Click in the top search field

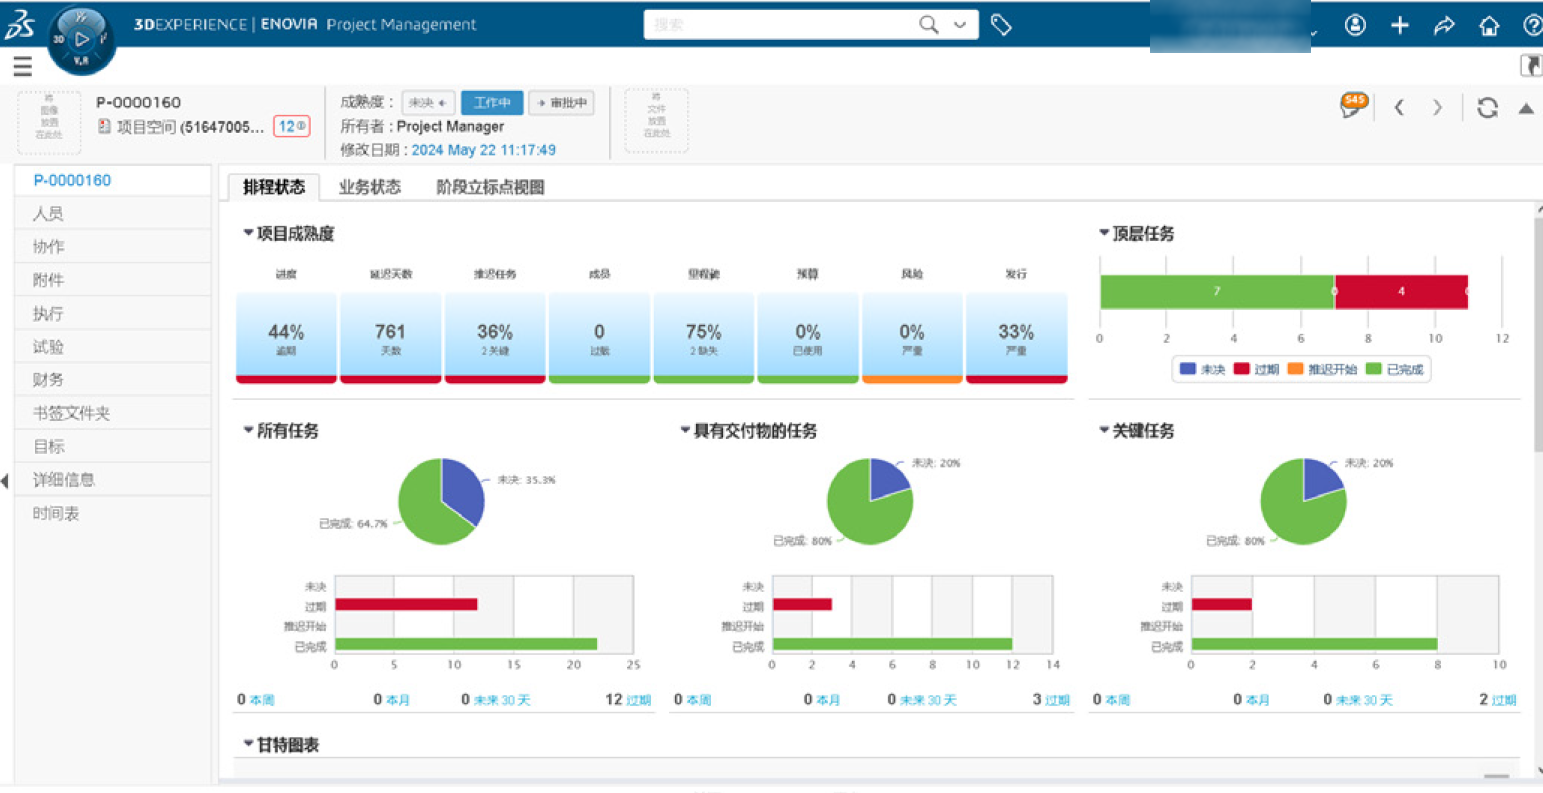[780, 25]
